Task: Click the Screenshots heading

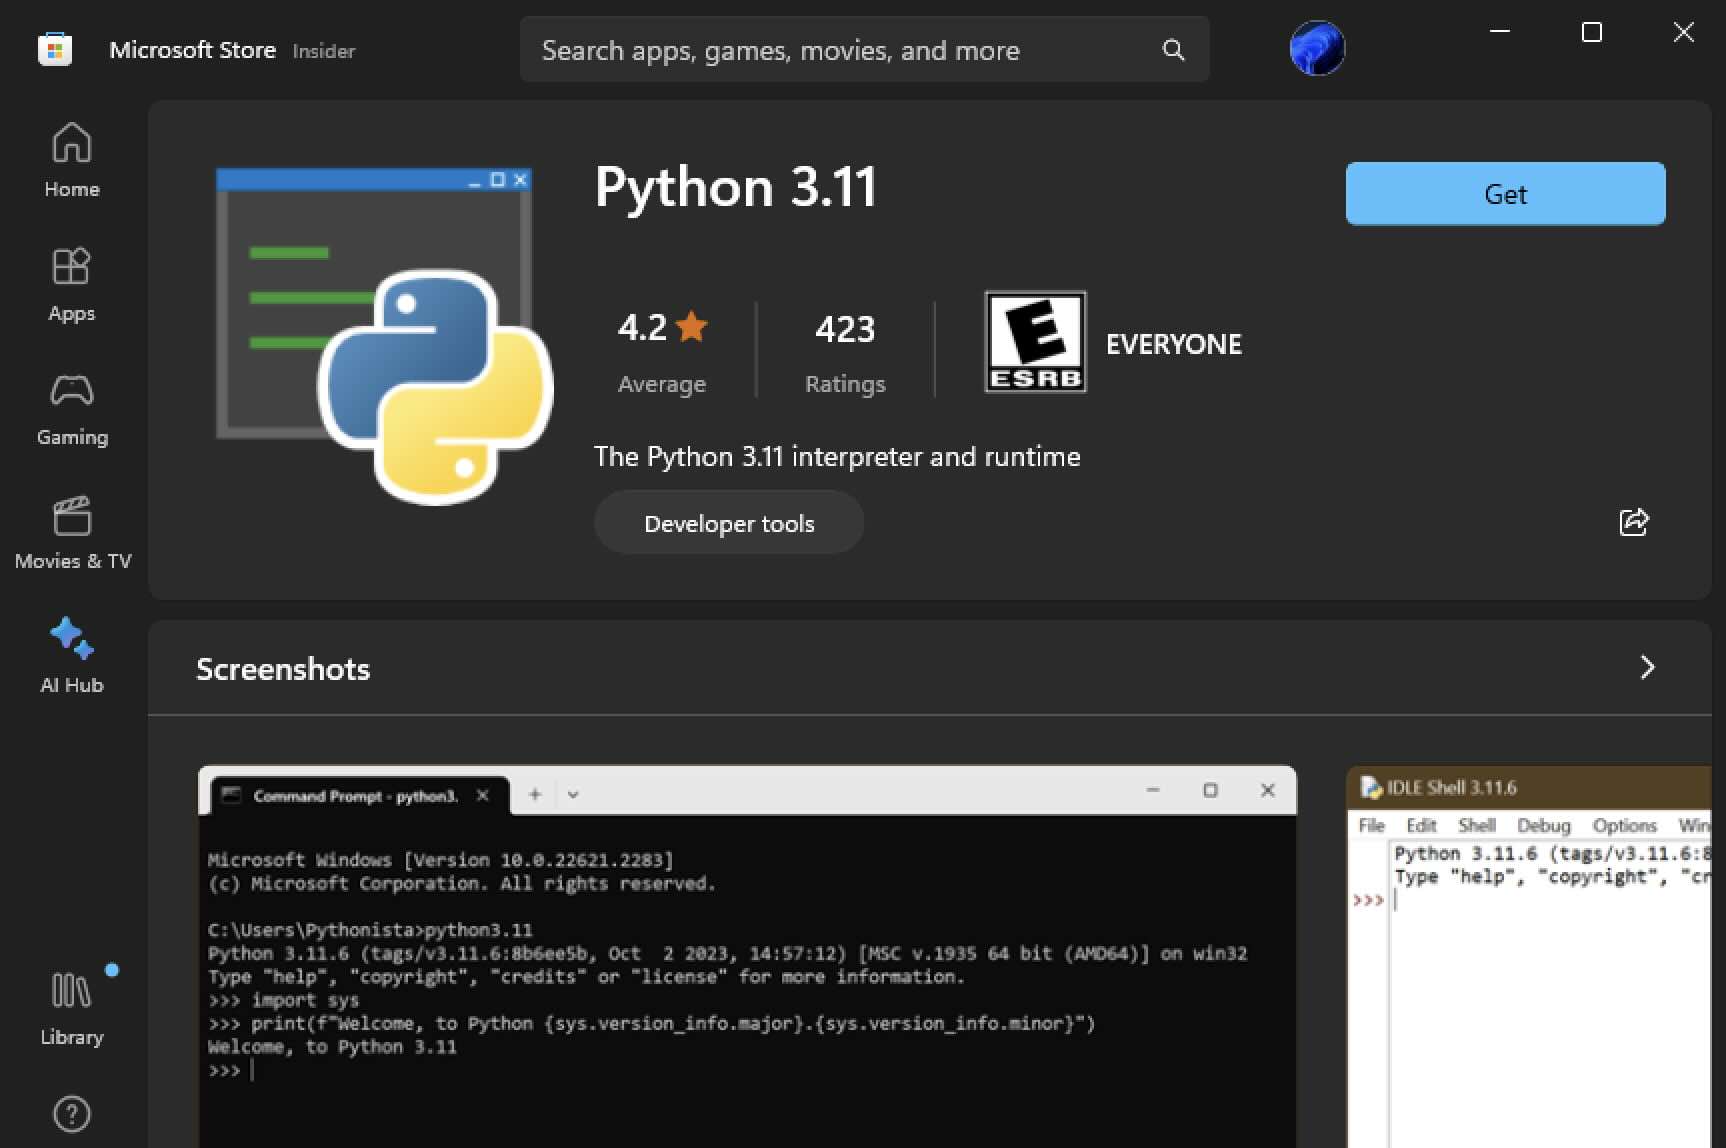Action: pos(283,669)
